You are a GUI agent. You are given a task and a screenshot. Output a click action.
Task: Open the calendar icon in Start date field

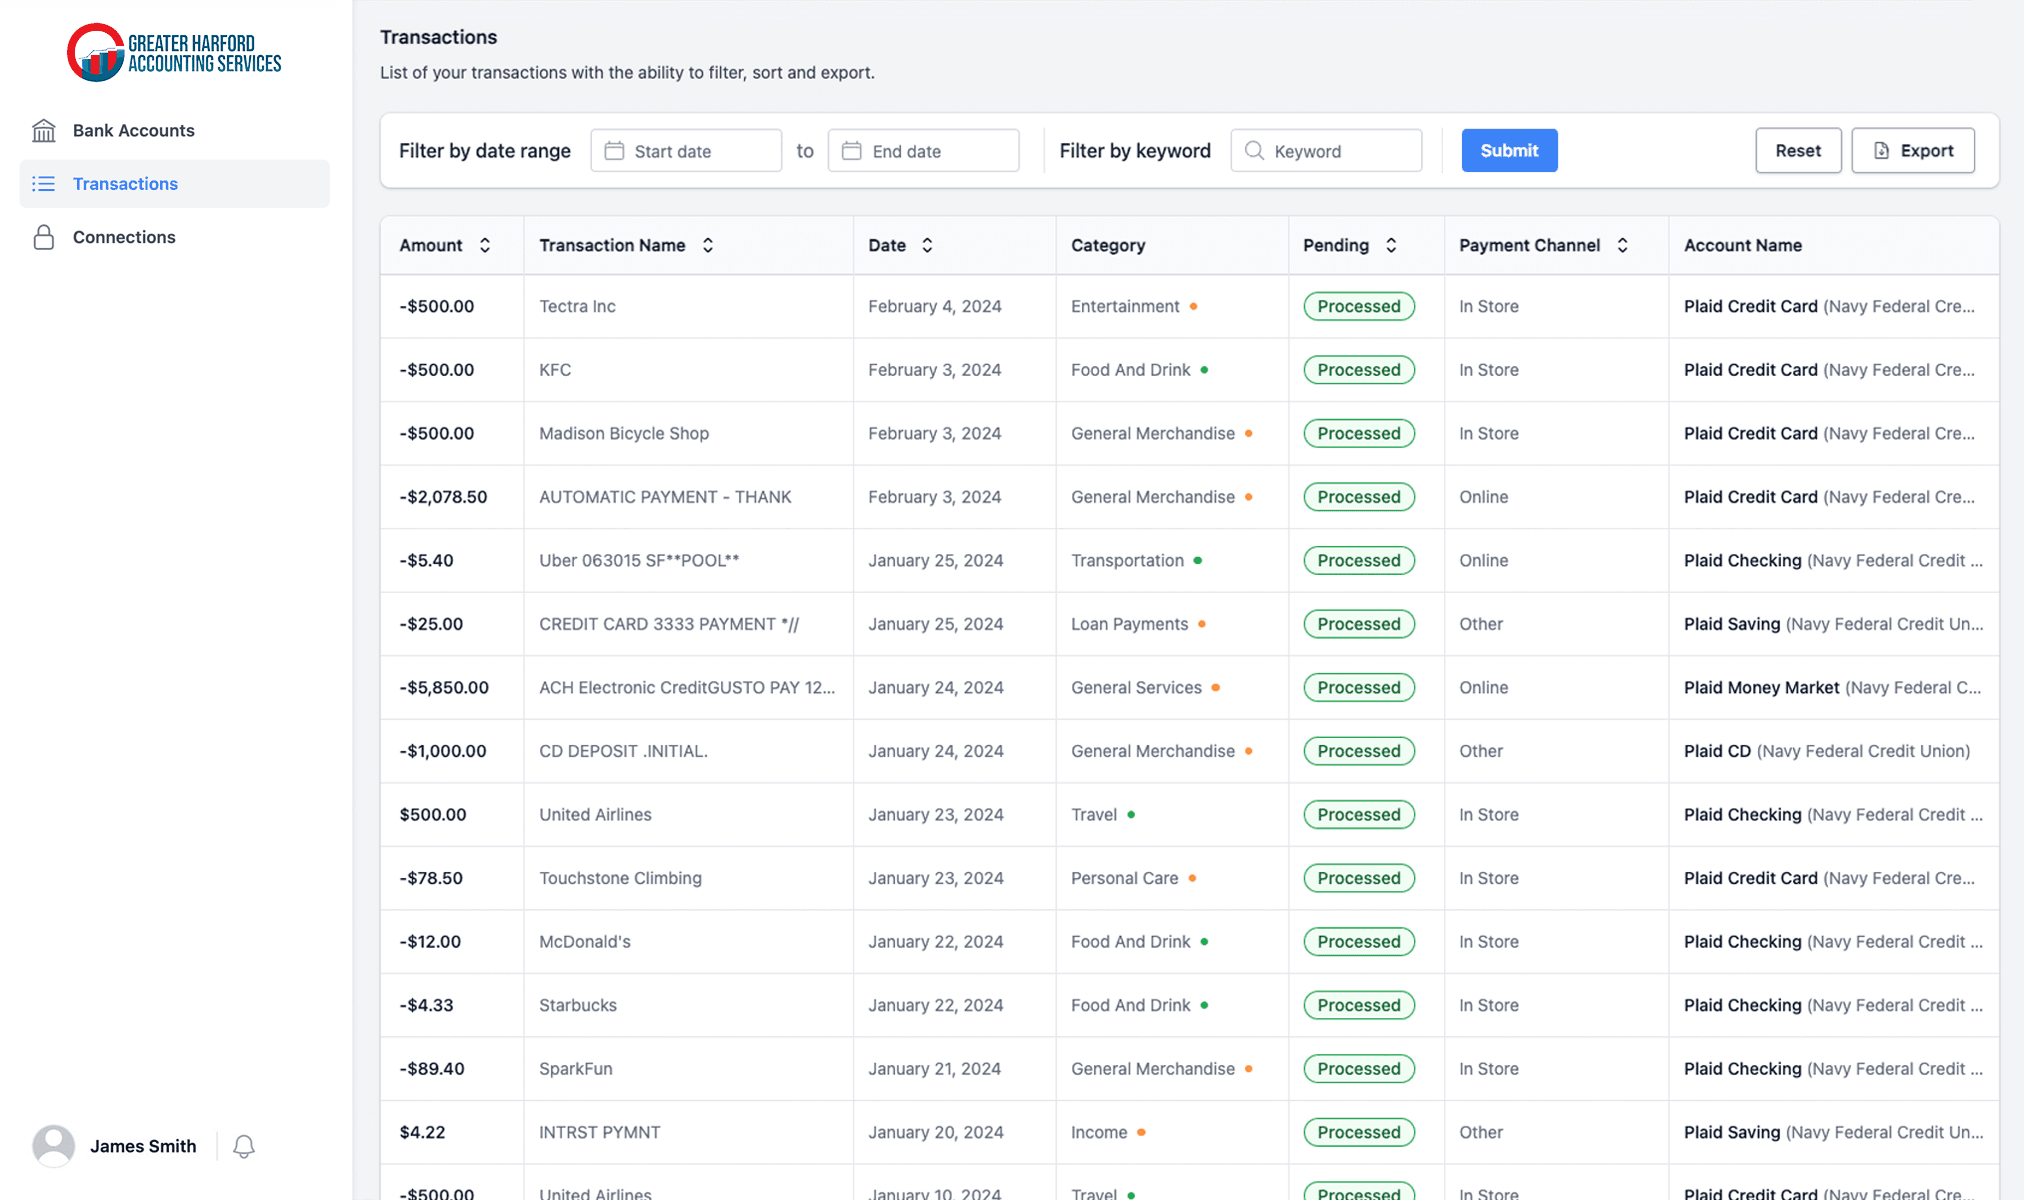click(x=615, y=150)
